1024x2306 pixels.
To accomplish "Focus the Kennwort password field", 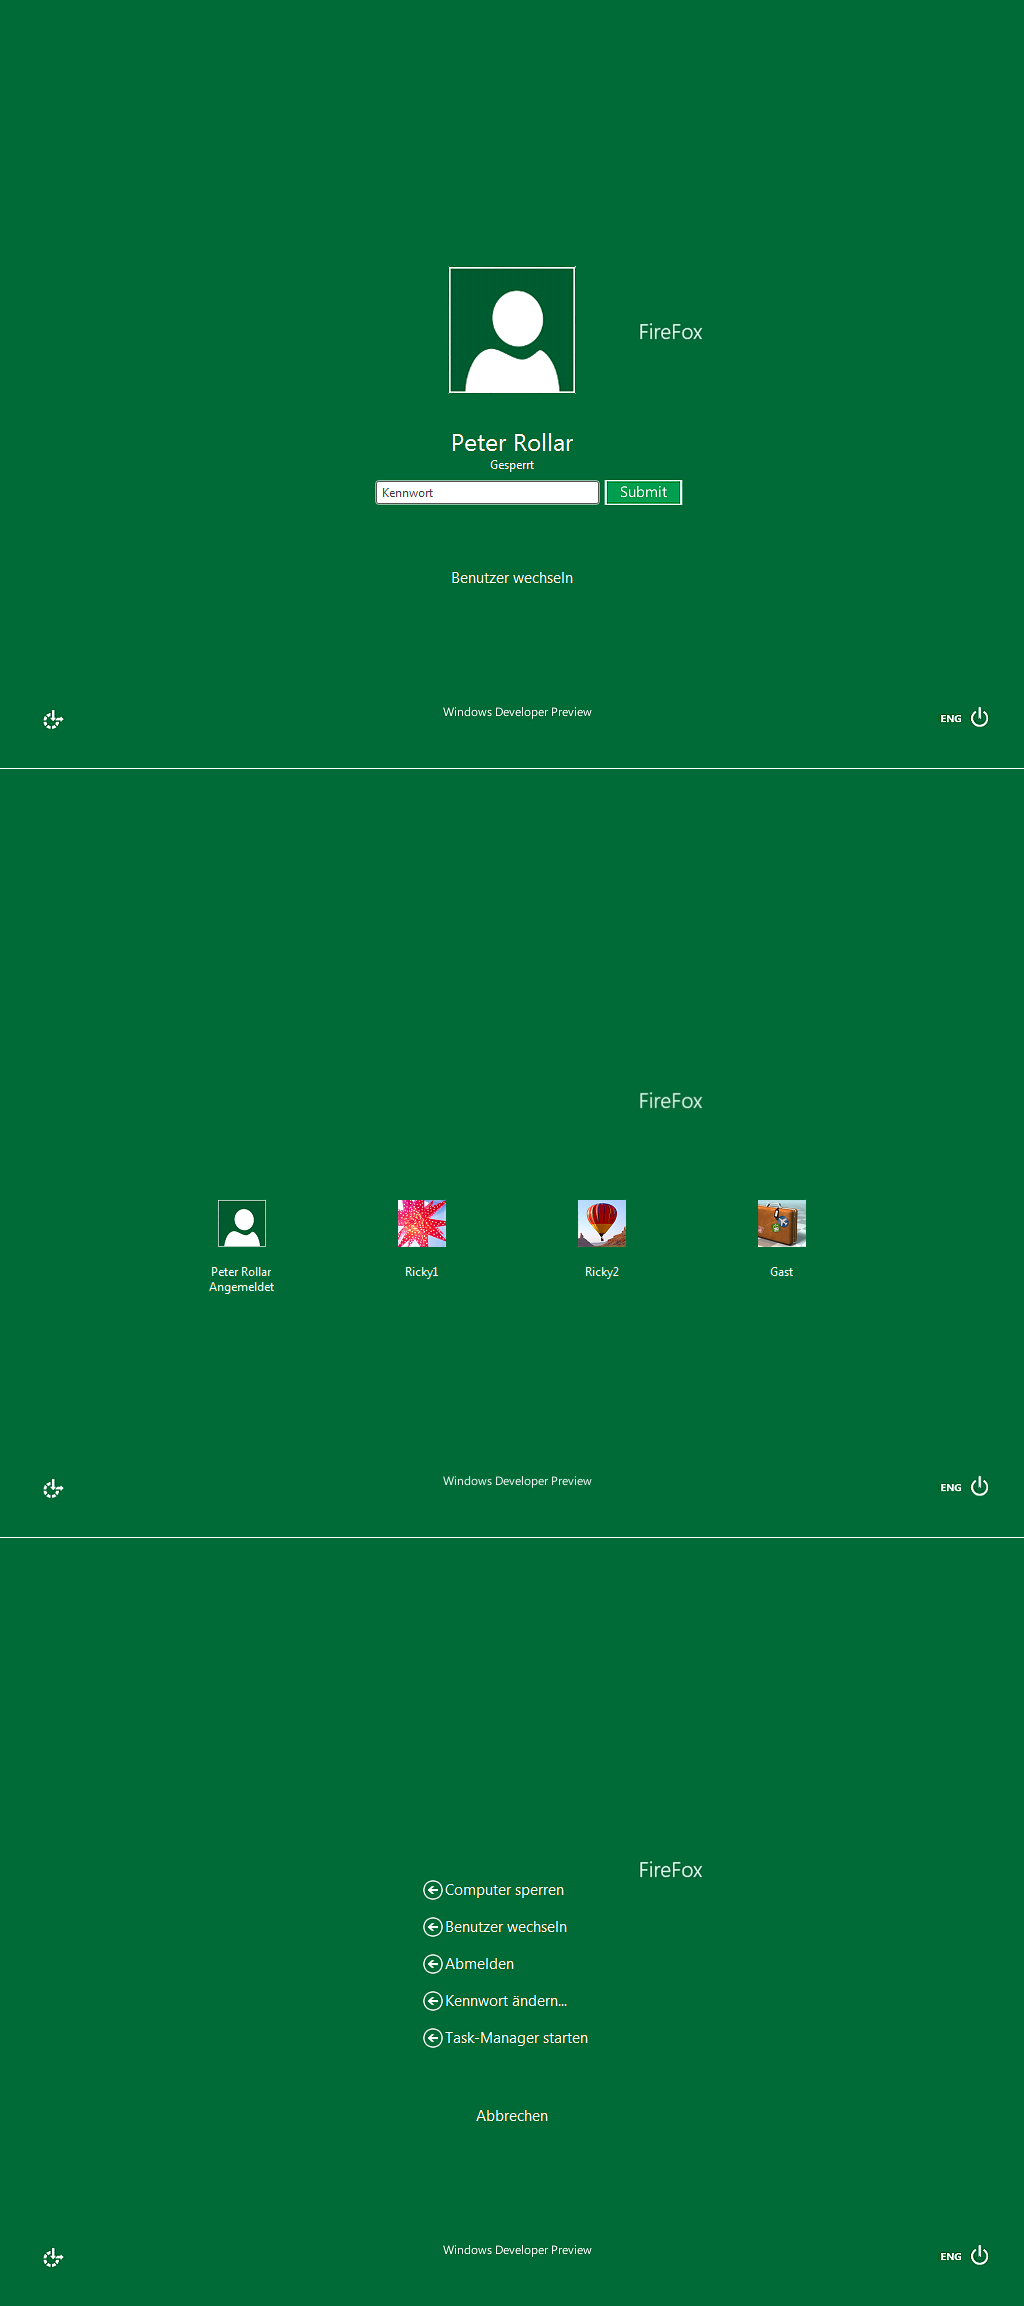I will pyautogui.click(x=487, y=492).
